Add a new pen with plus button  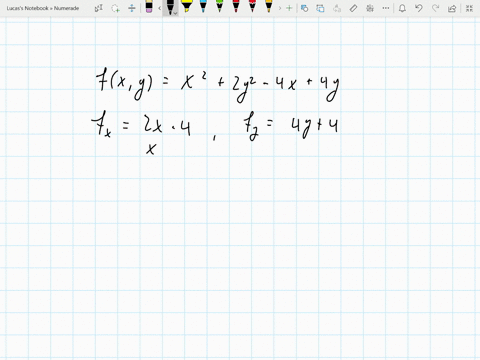click(289, 8)
